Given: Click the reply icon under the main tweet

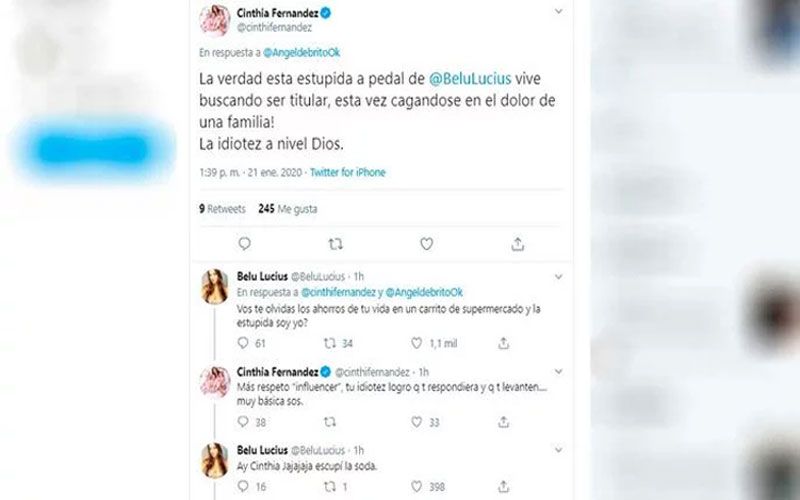Looking at the screenshot, I should point(244,244).
